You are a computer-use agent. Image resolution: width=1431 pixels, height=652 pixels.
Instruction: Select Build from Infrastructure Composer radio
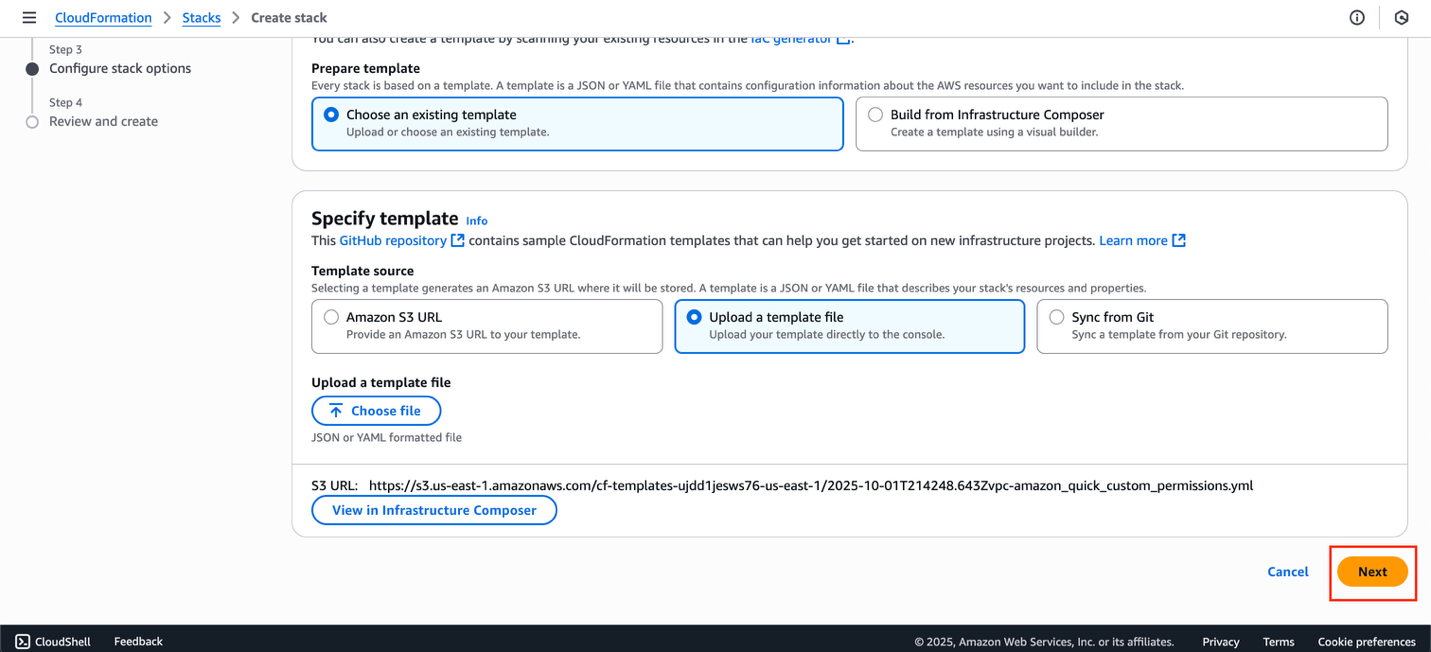pos(875,115)
